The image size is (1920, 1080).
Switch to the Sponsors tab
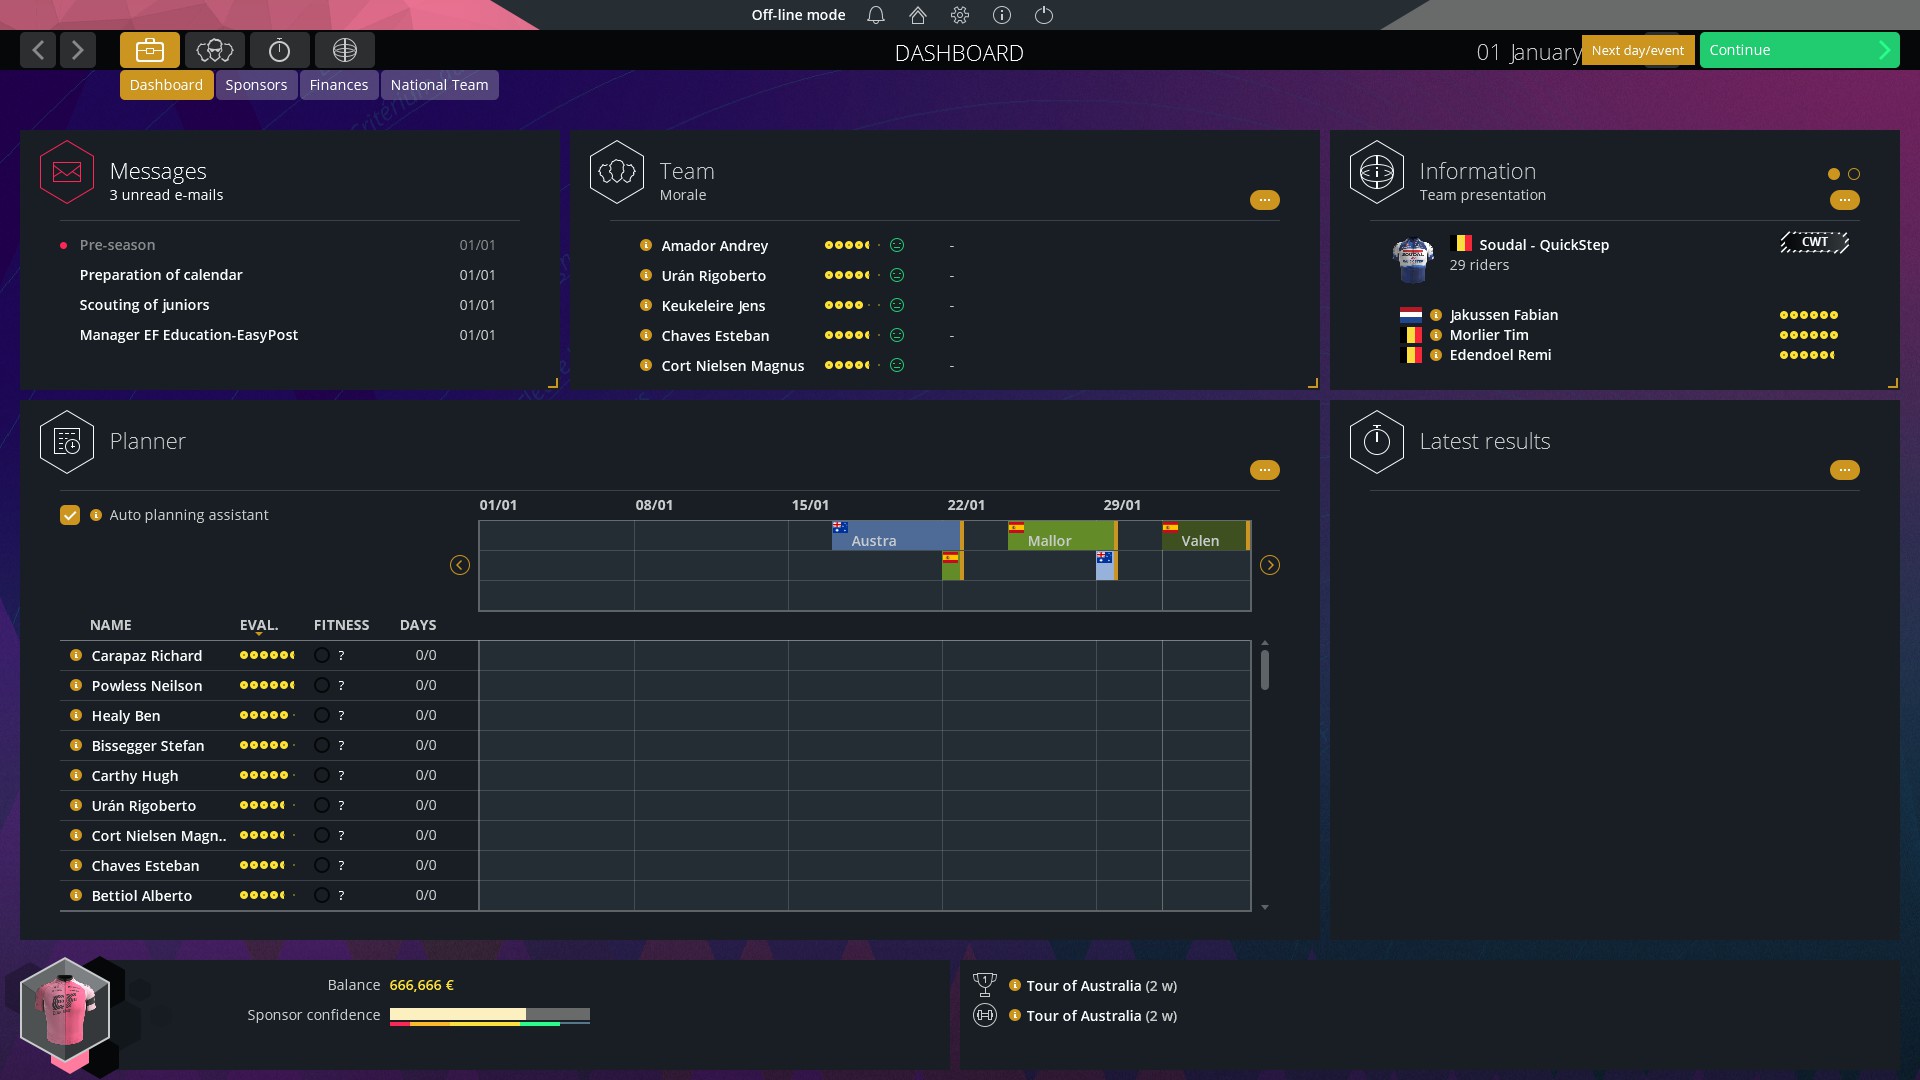[256, 85]
